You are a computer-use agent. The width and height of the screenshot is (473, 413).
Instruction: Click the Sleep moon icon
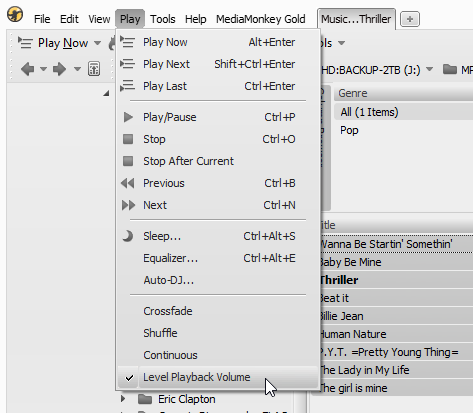tap(128, 236)
